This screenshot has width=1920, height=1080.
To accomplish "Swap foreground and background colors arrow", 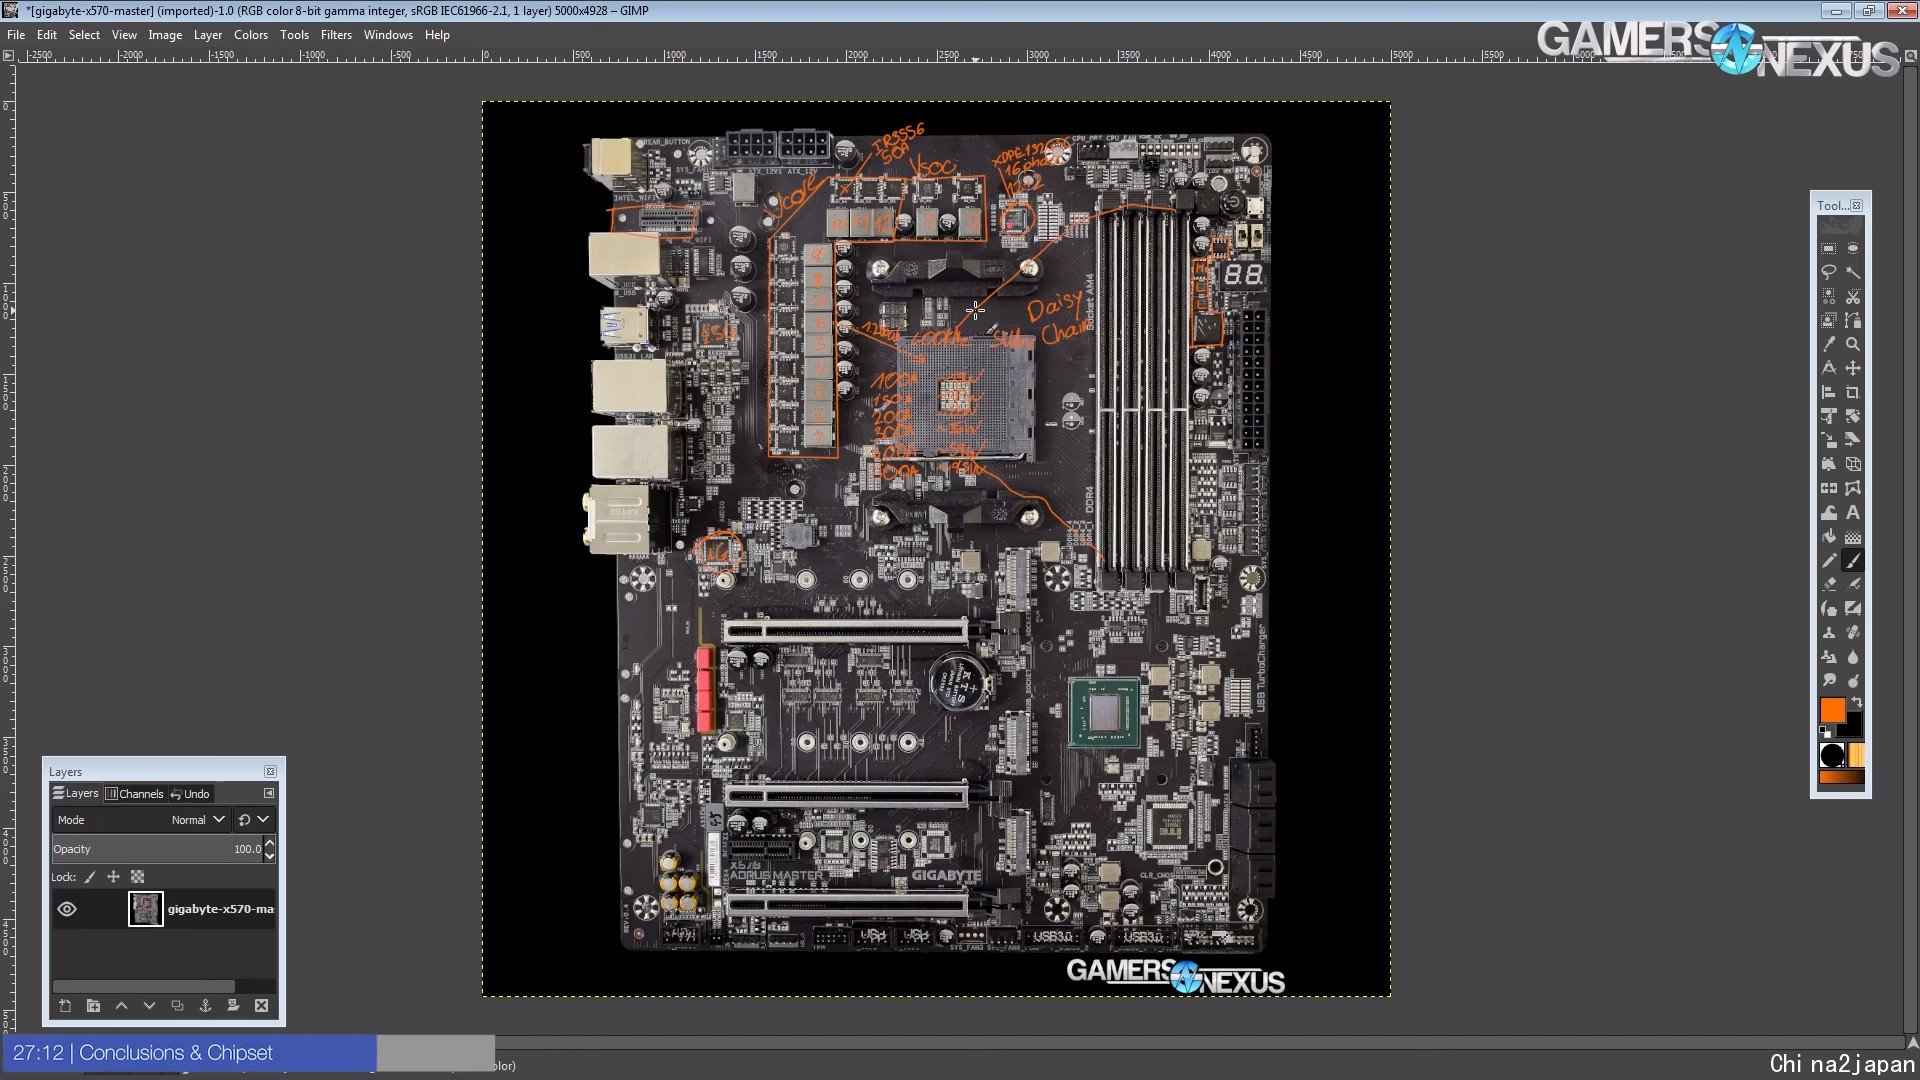I will pyautogui.click(x=1857, y=702).
